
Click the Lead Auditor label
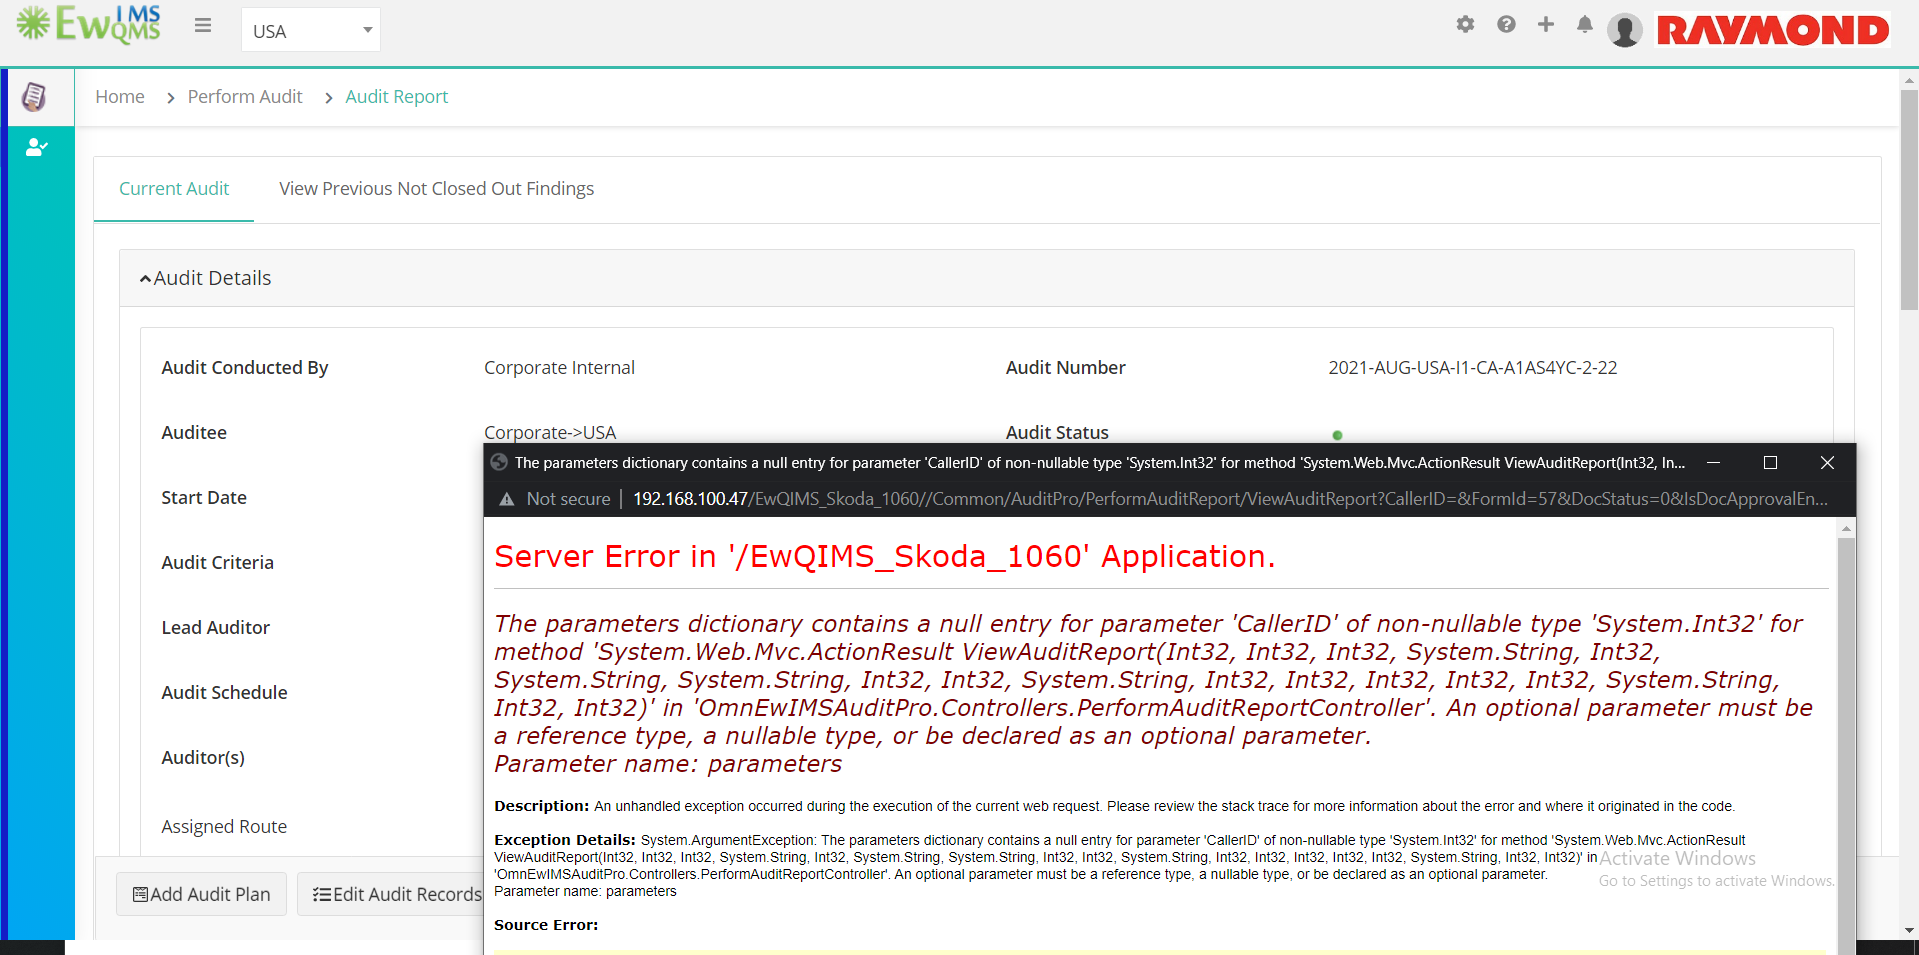click(x=216, y=628)
